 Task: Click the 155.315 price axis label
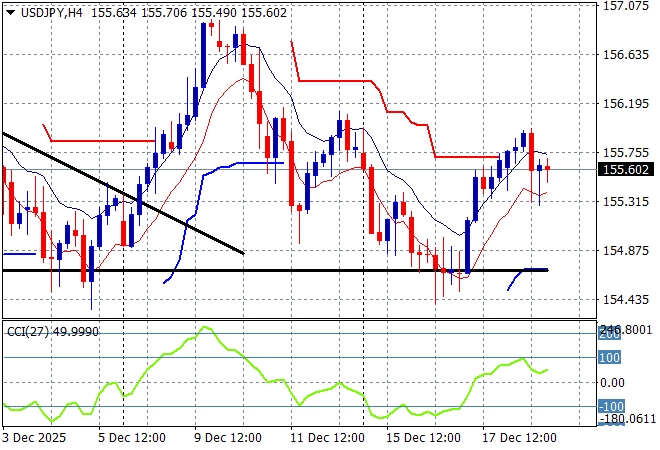(626, 202)
